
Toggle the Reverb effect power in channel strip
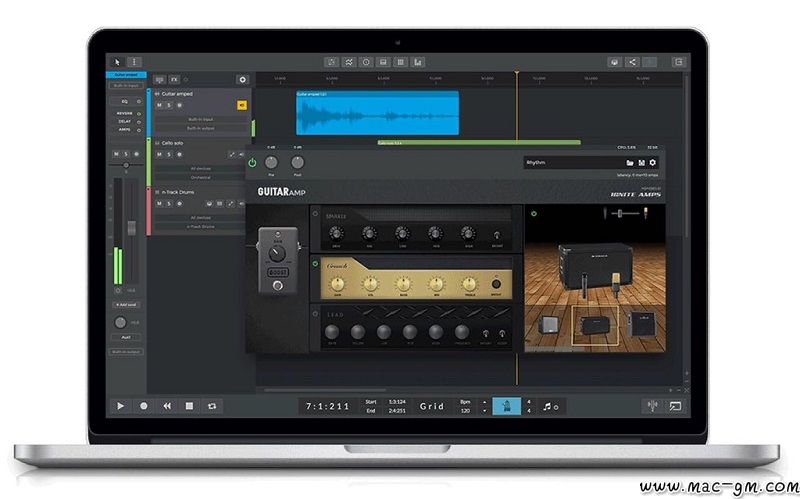139,114
